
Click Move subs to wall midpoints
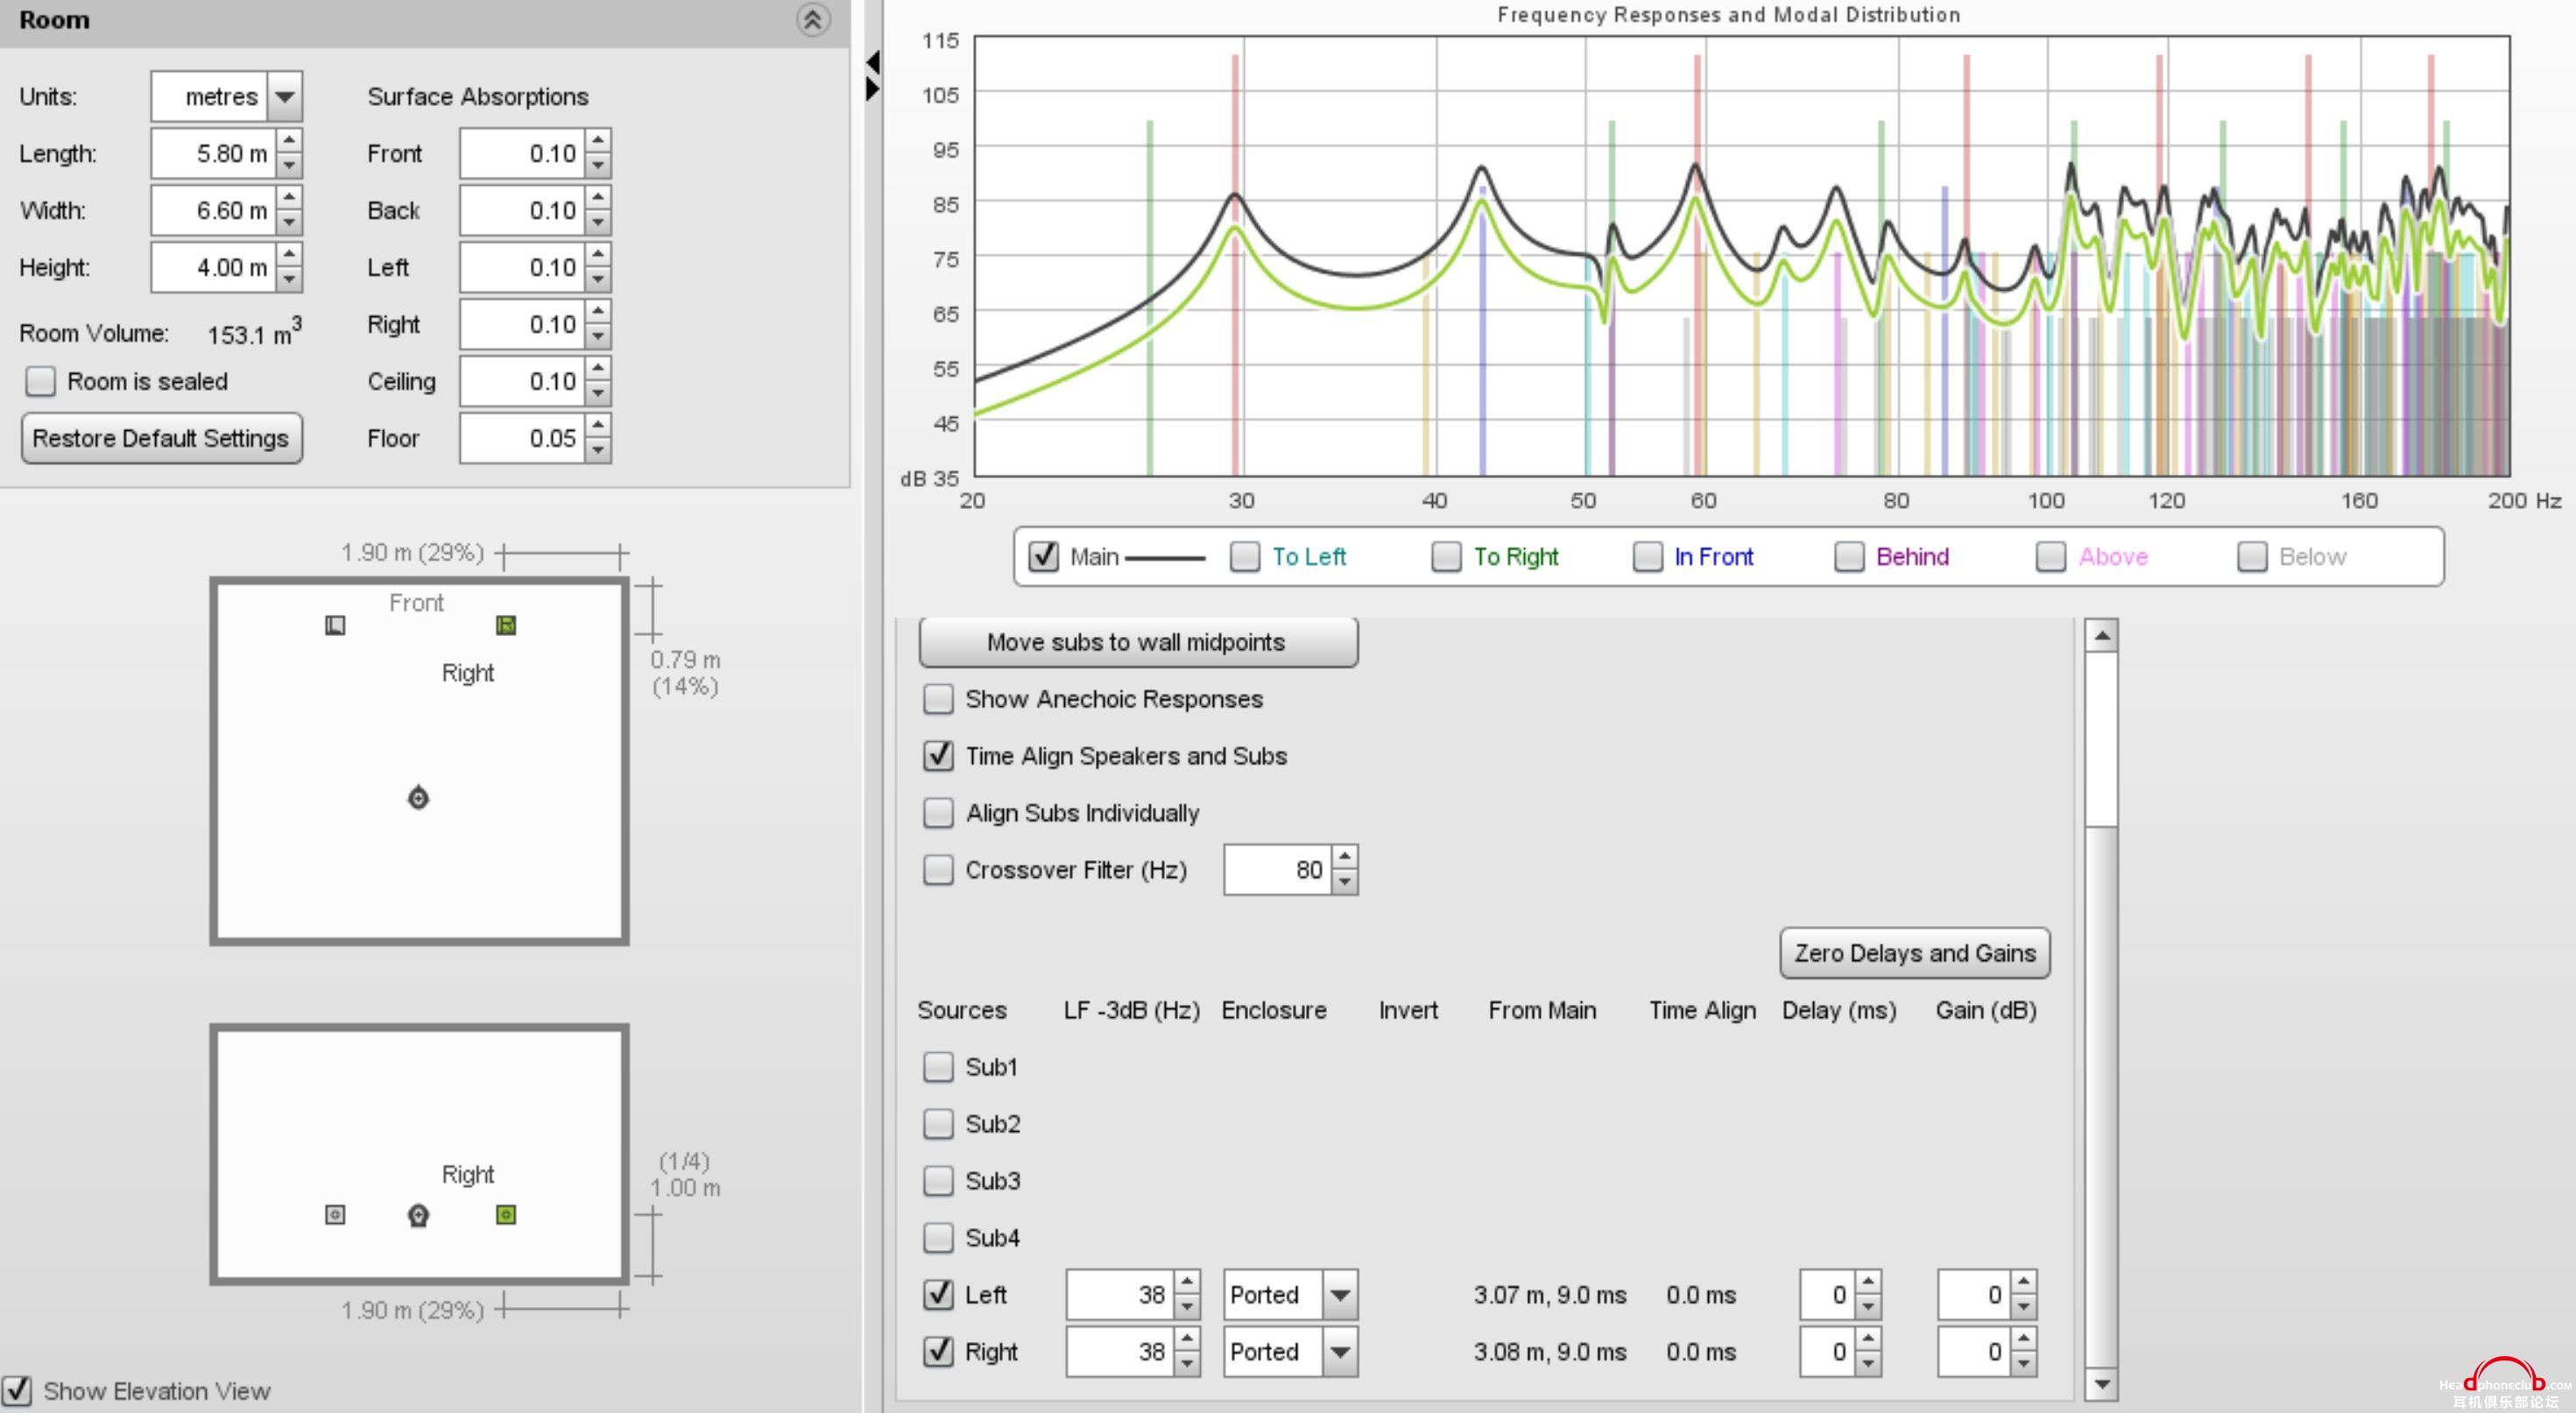click(1137, 642)
